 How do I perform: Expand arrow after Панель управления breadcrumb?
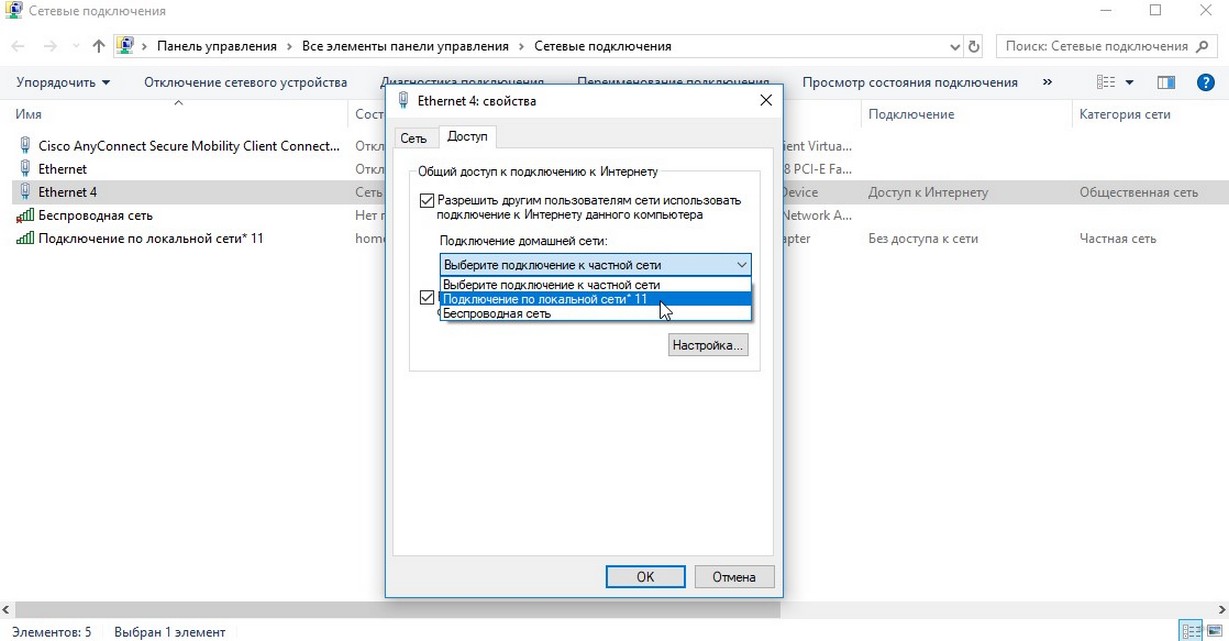point(289,46)
